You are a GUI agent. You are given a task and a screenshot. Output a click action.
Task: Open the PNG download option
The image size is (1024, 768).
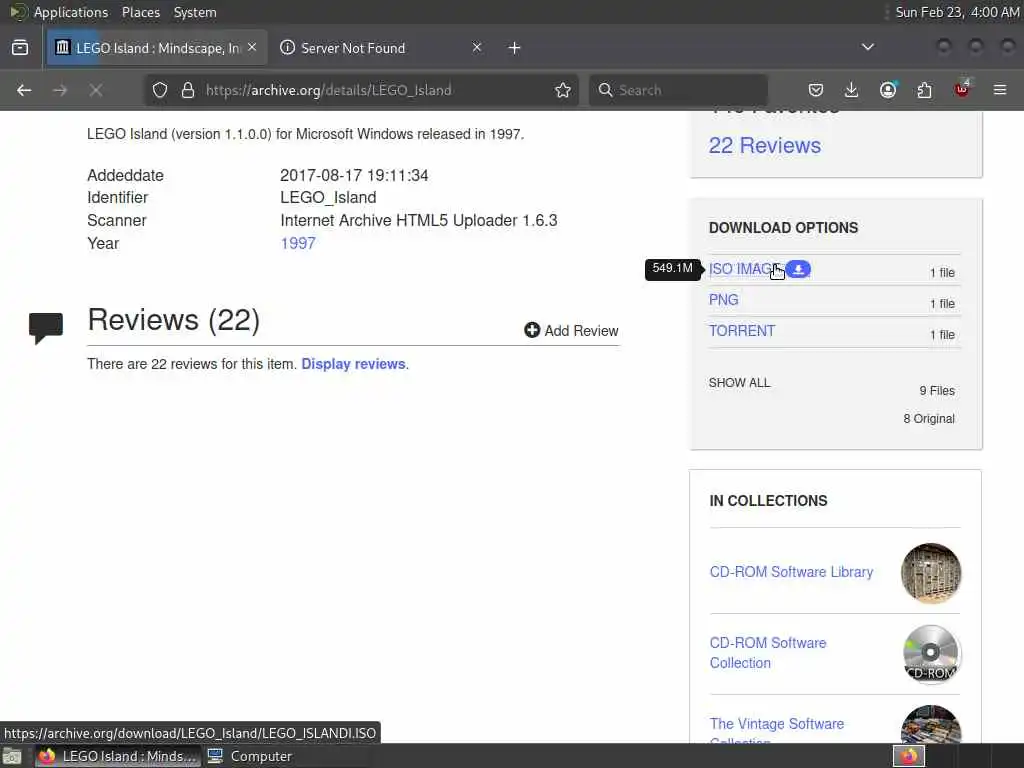coord(724,300)
